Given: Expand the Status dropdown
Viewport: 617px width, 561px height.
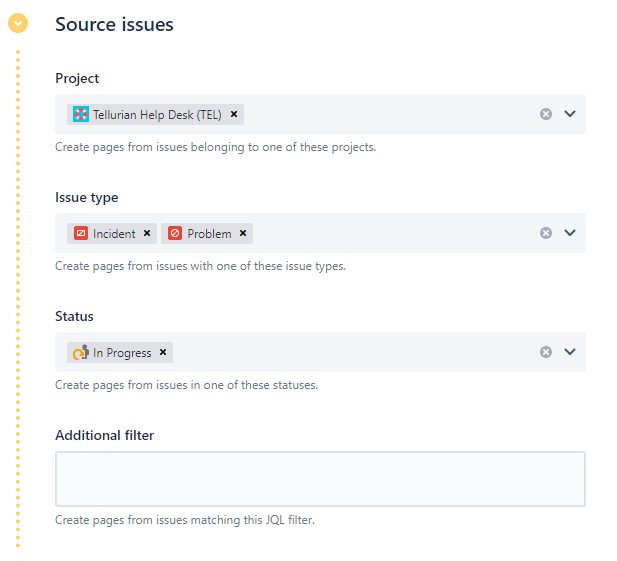Looking at the screenshot, I should pyautogui.click(x=570, y=352).
